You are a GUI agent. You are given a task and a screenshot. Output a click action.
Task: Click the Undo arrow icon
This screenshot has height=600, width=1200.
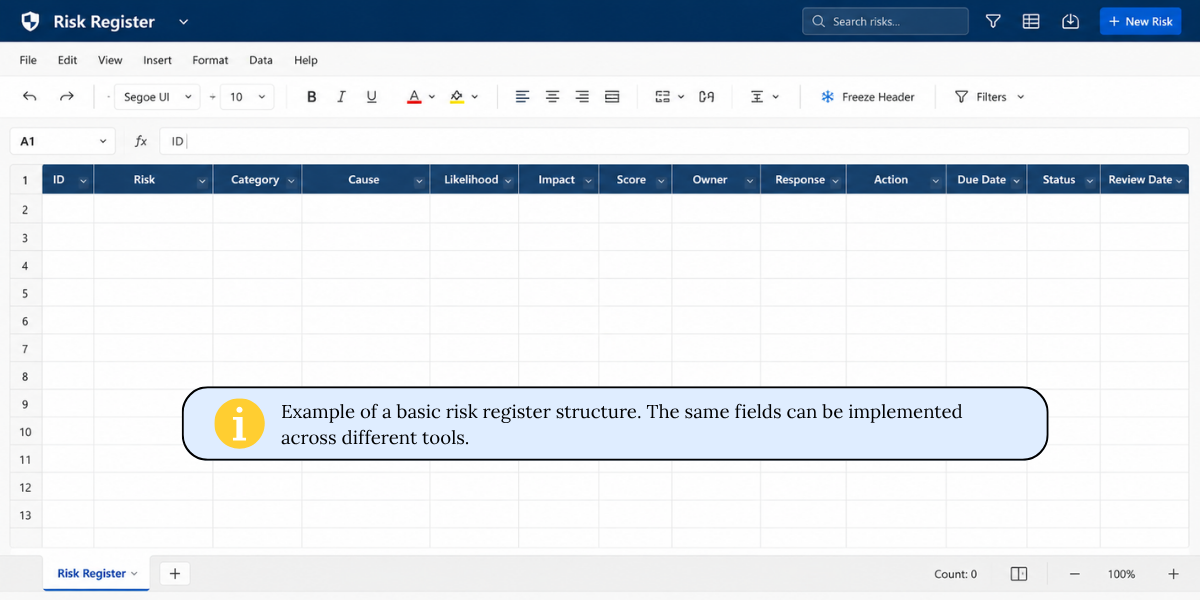30,97
